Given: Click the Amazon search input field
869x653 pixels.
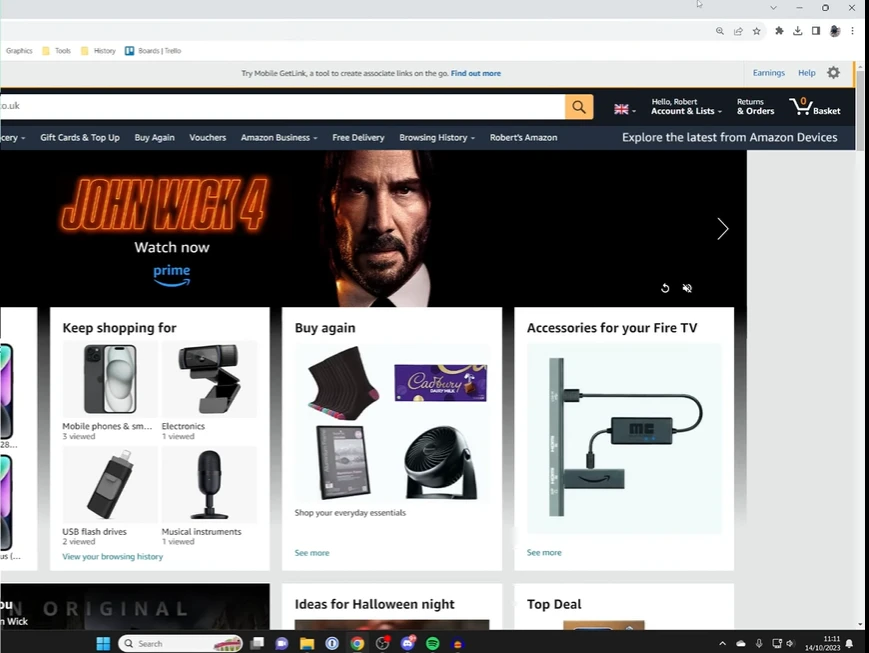Looking at the screenshot, I should (x=282, y=106).
